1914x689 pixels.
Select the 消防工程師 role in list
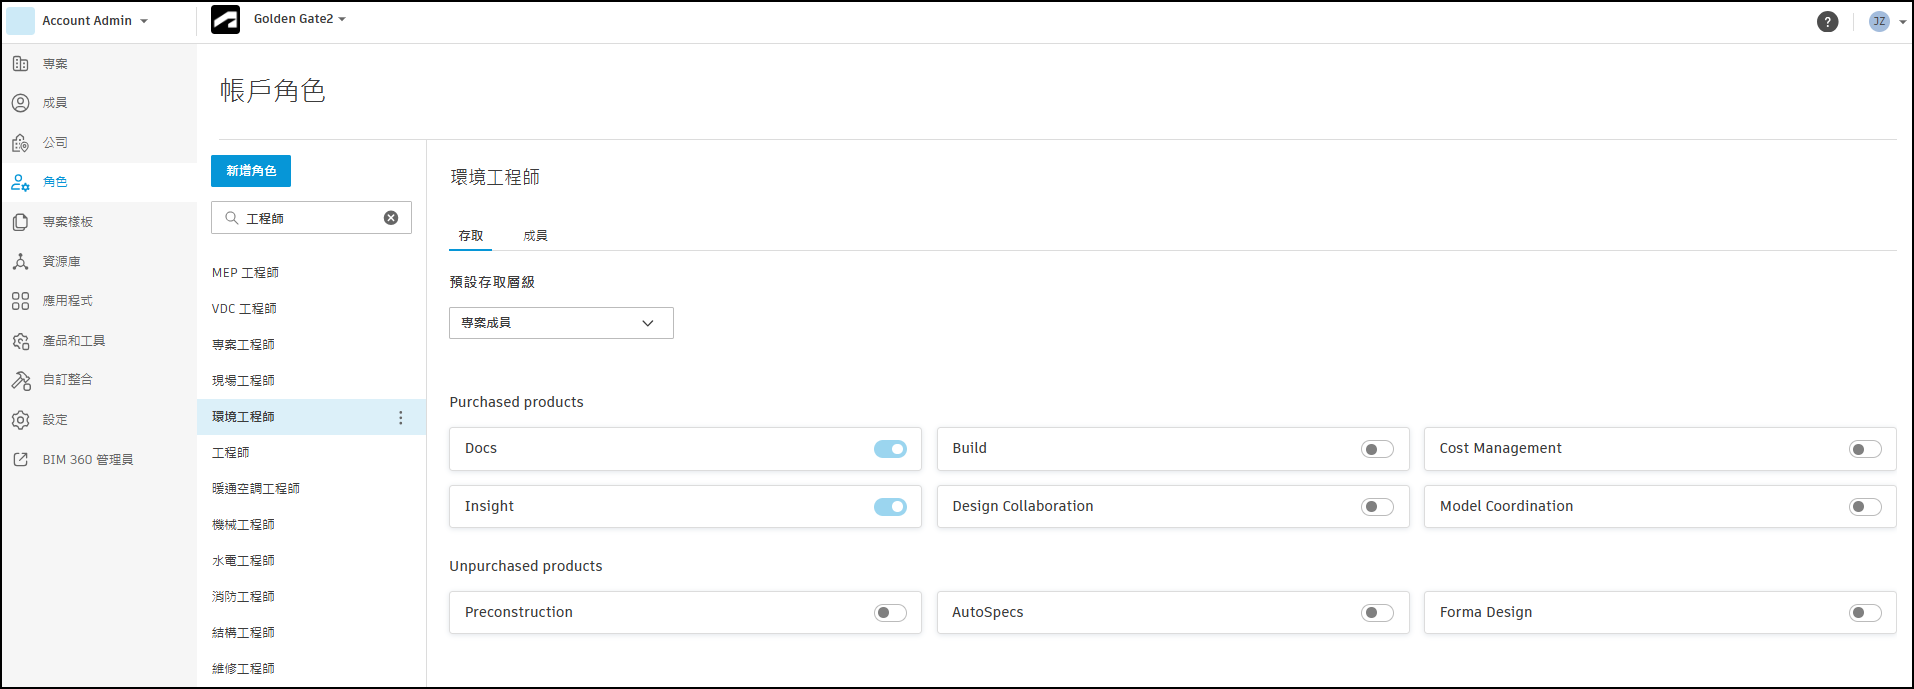click(243, 597)
